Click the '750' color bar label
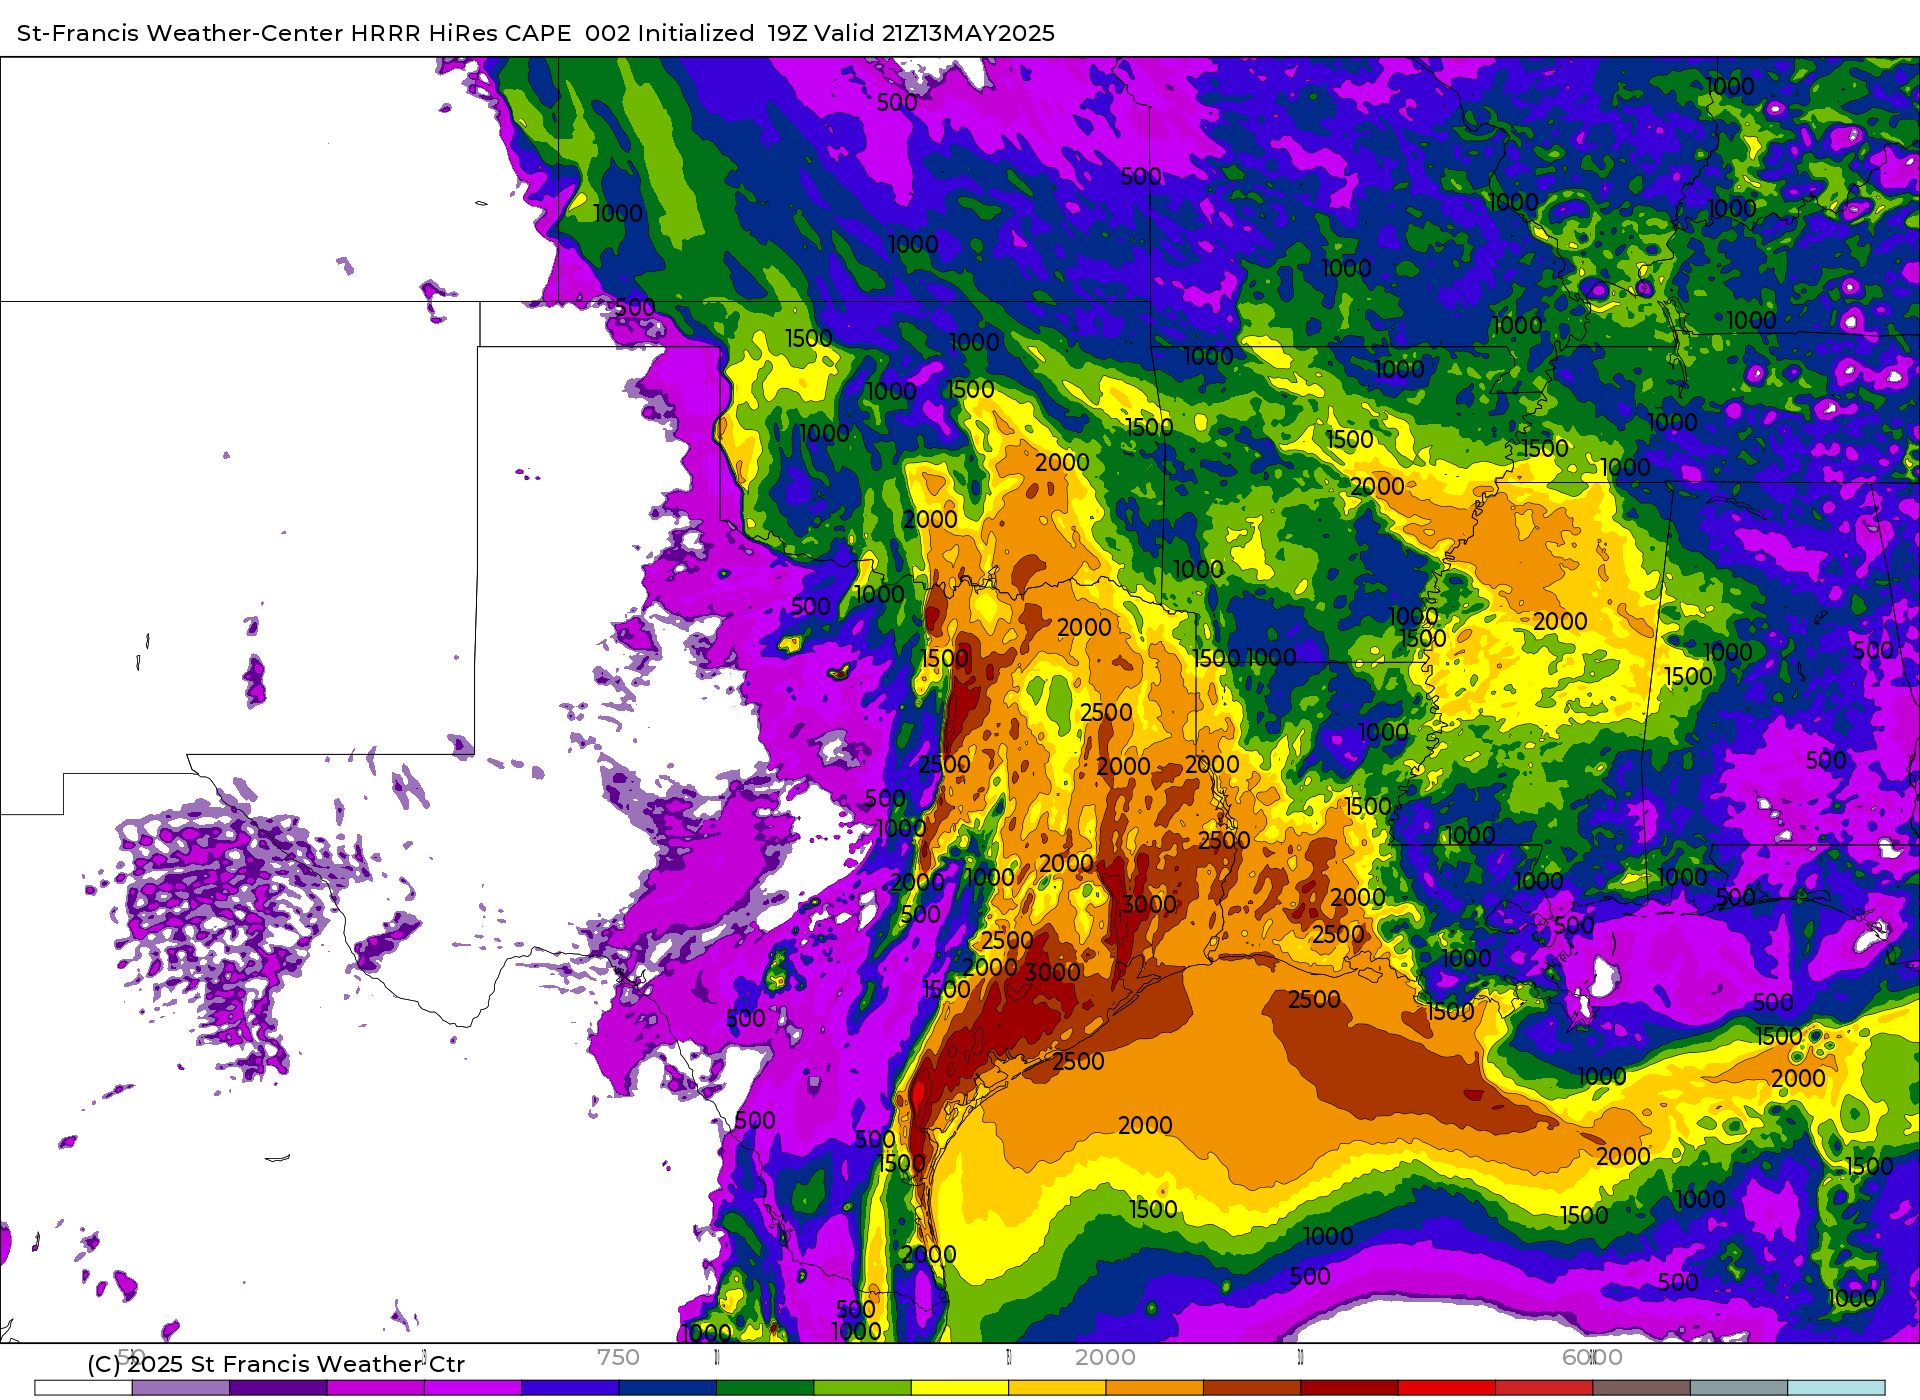Viewport: 1920px width, 1400px height. [x=618, y=1357]
